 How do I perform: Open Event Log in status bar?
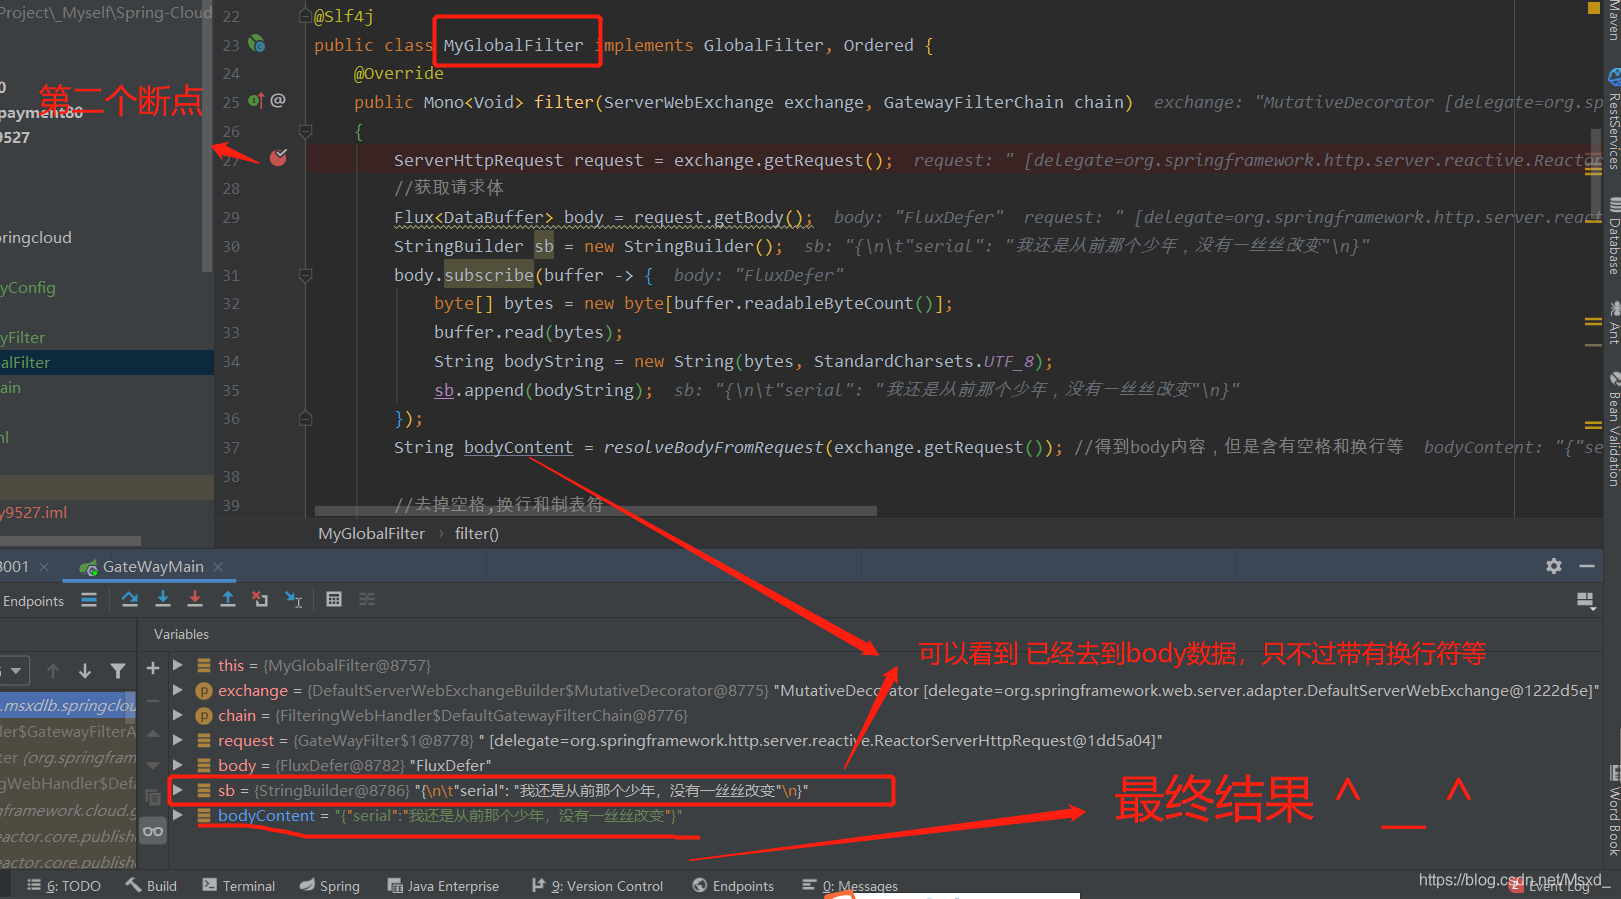click(1550, 886)
